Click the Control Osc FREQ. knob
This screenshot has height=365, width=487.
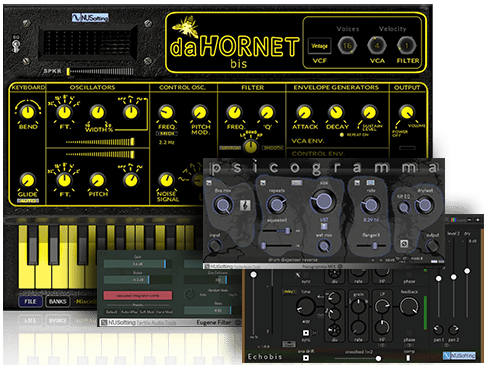[166, 112]
